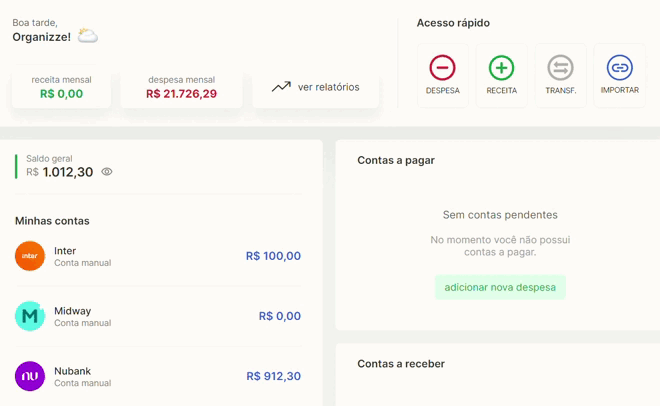Open ver relatórios link
Image resolution: width=660 pixels, height=406 pixels.
328,87
